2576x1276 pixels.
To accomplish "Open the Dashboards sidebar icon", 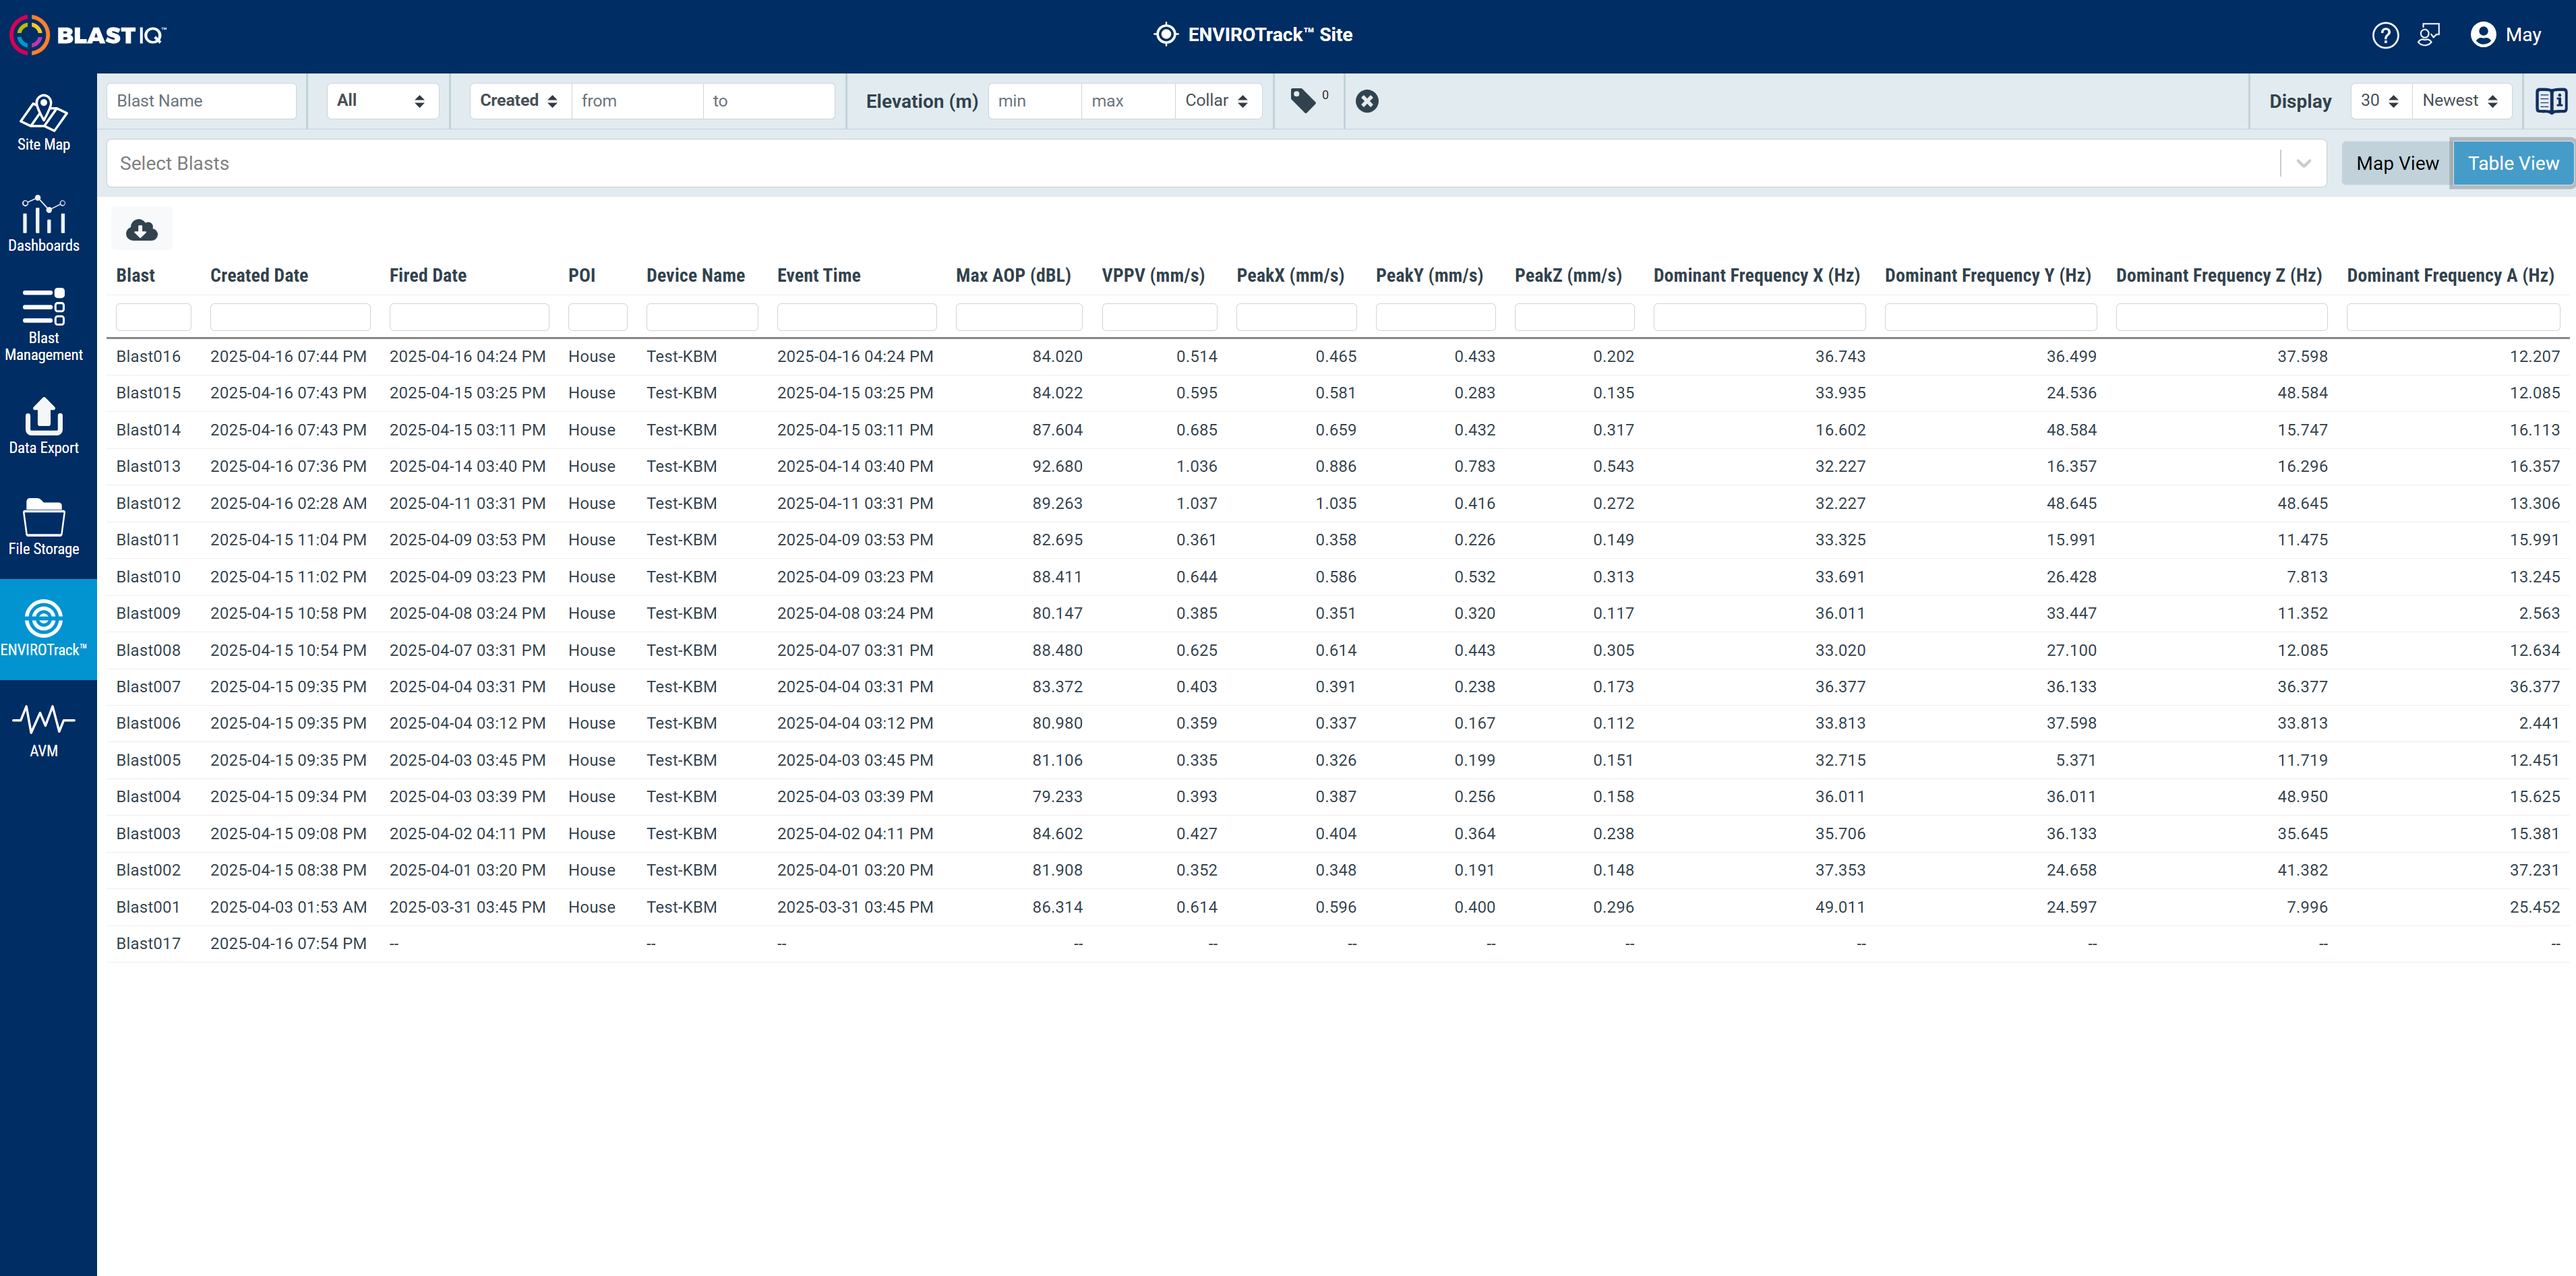I will (44, 224).
